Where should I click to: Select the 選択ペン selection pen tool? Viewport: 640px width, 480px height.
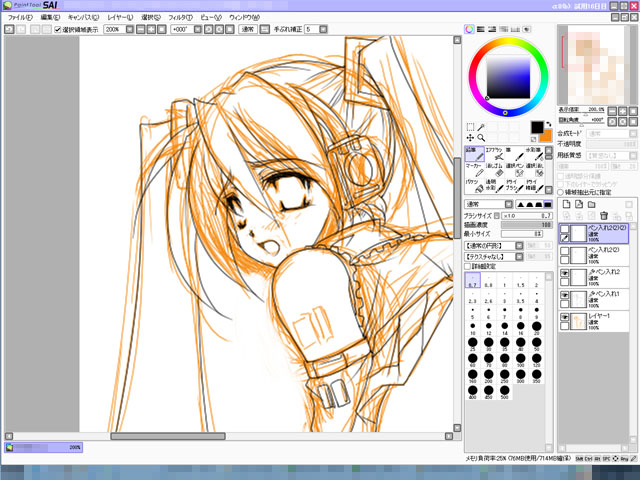[514, 170]
